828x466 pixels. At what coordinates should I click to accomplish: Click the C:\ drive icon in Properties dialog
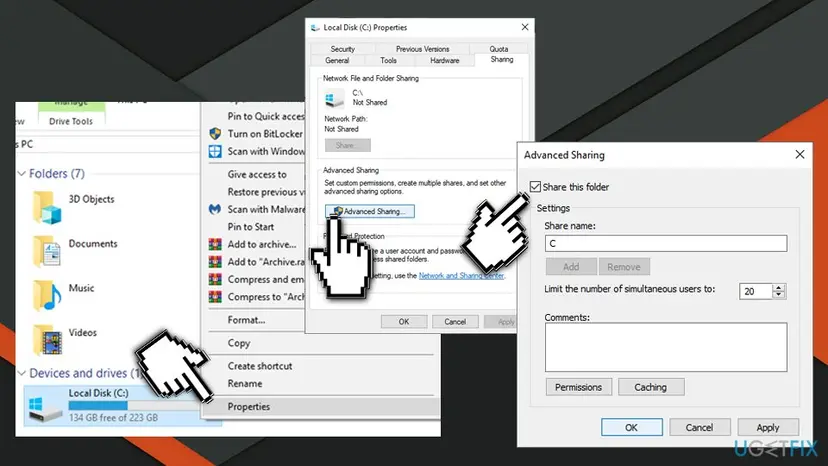[x=334, y=99]
